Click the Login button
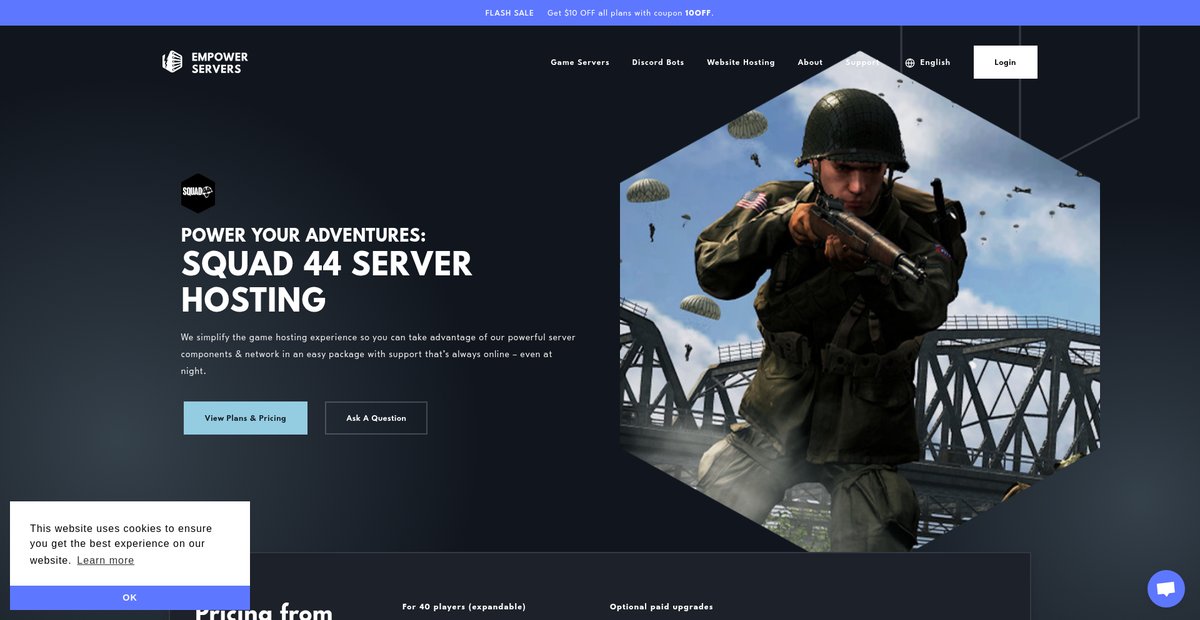1200x620 pixels. coord(1005,62)
